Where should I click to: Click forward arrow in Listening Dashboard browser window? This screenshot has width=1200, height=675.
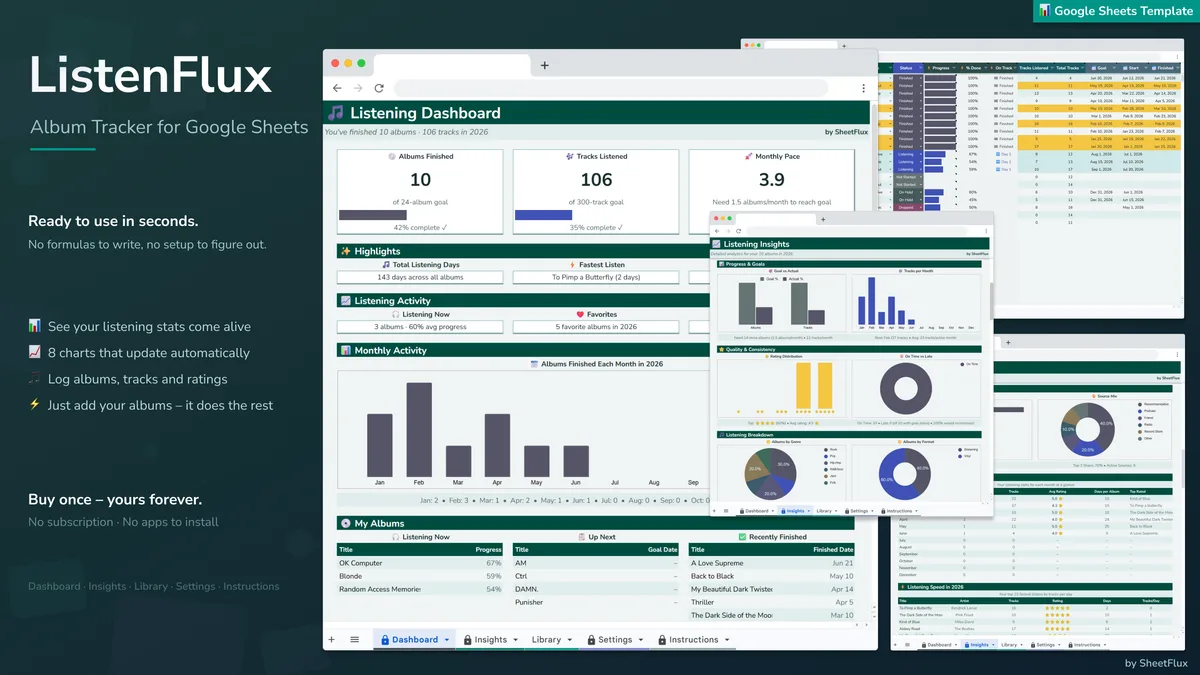click(358, 88)
